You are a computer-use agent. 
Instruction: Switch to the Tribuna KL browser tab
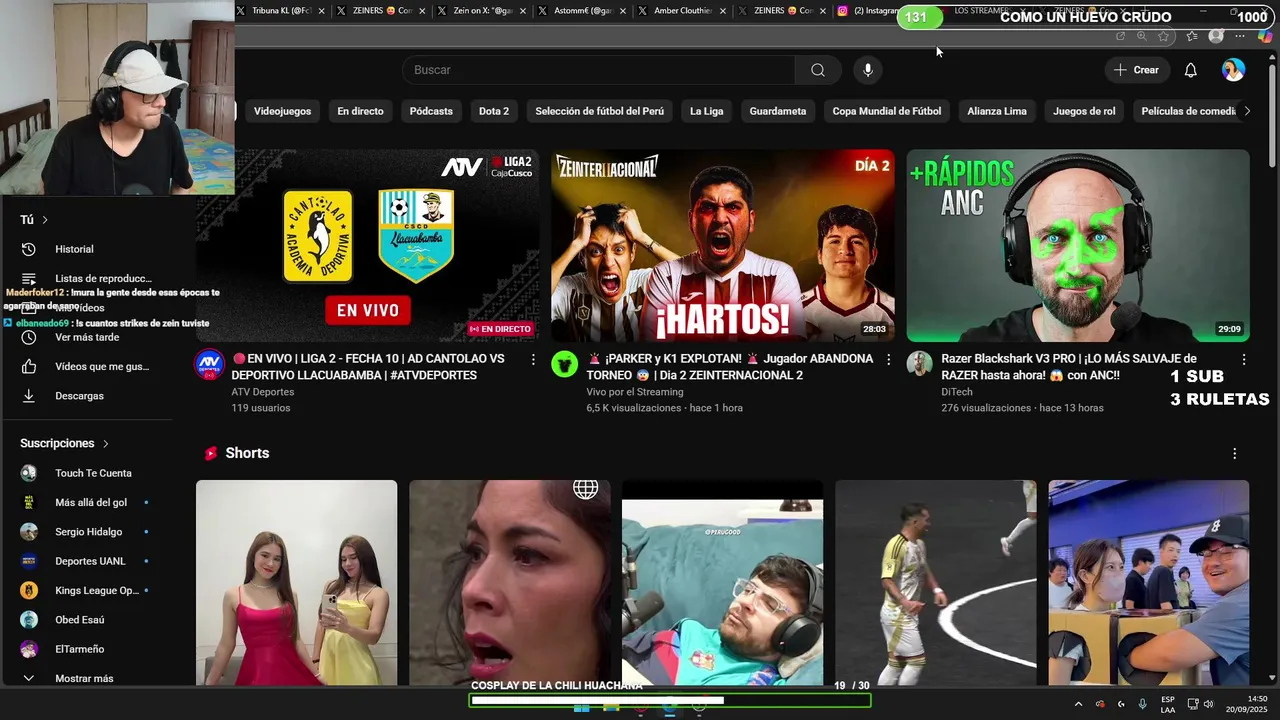[280, 11]
